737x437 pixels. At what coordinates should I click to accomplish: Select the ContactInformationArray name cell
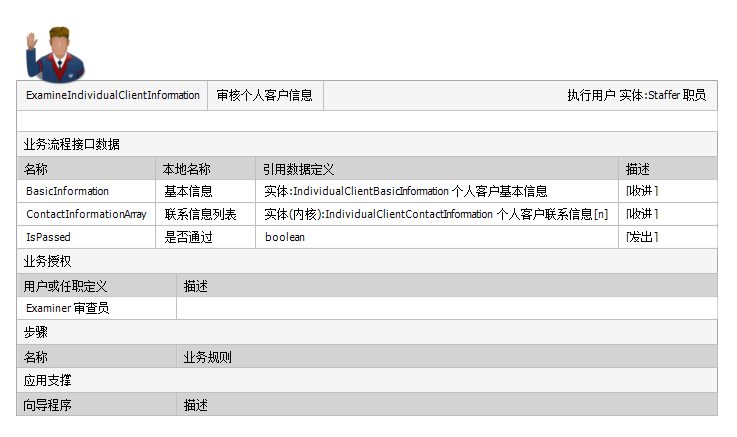[x=86, y=214]
